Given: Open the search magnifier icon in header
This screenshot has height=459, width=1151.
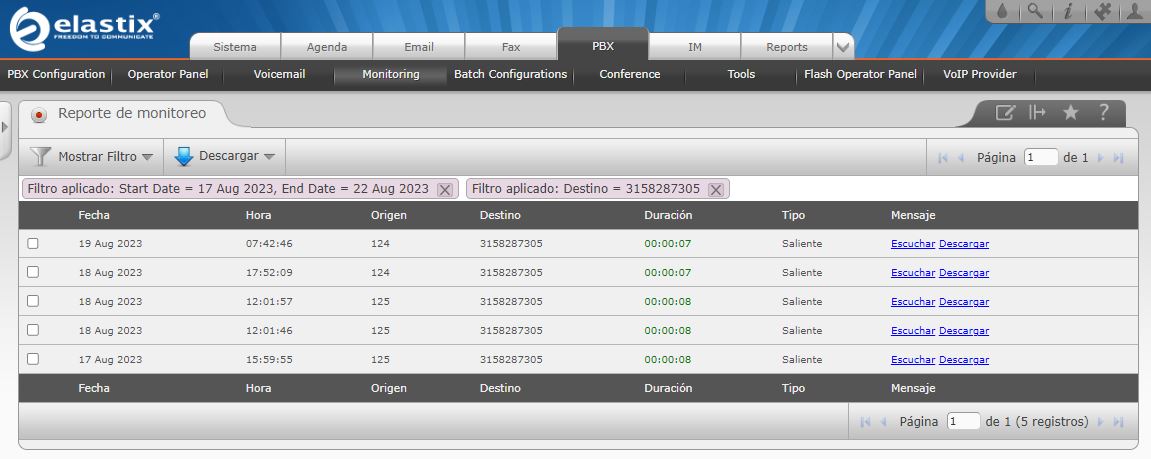Looking at the screenshot, I should pos(1036,12).
